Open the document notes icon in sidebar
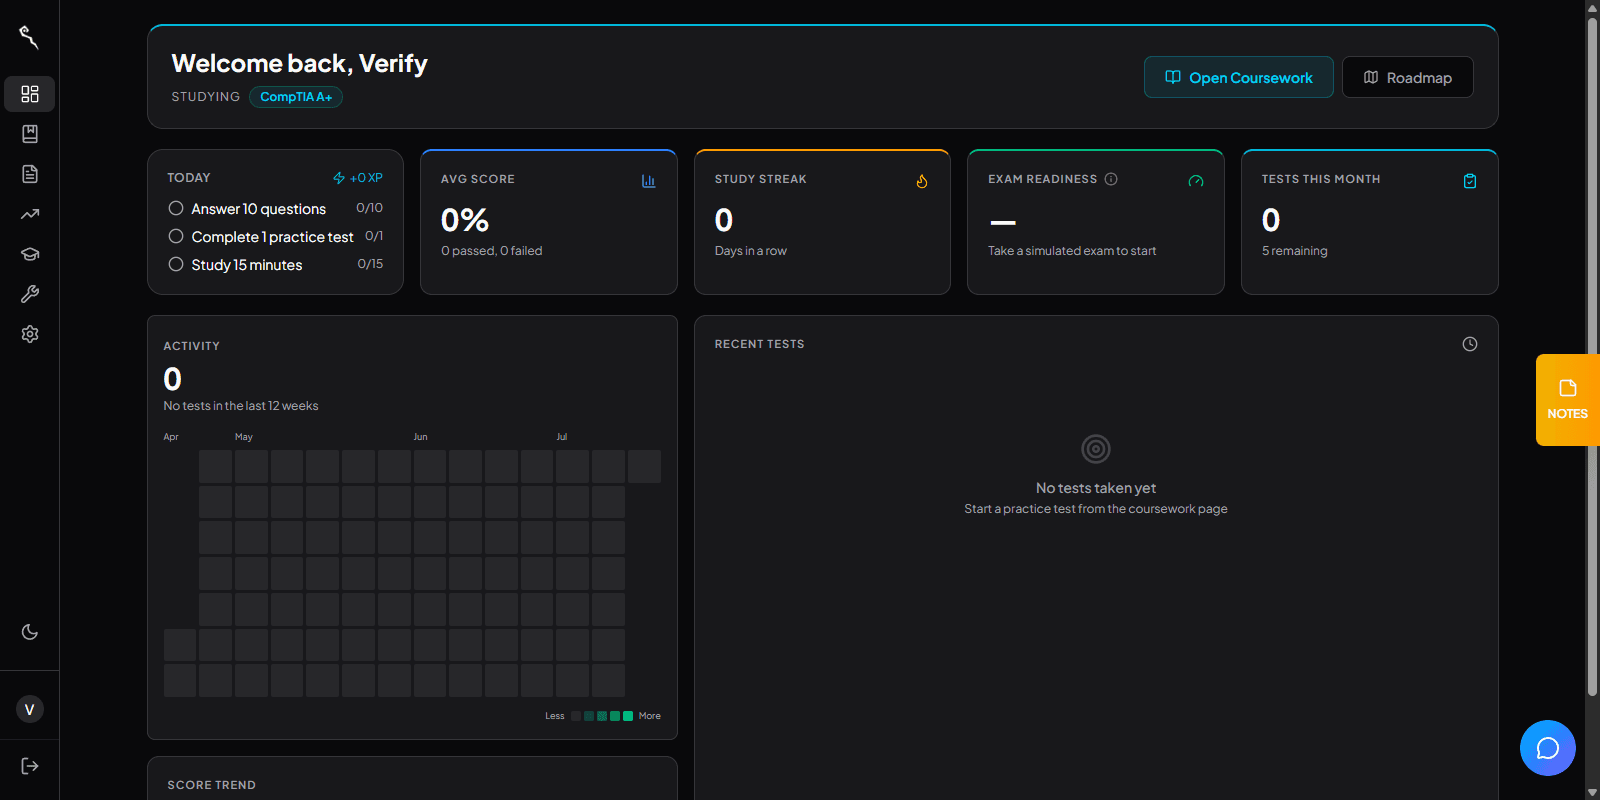1600x800 pixels. tap(30, 174)
